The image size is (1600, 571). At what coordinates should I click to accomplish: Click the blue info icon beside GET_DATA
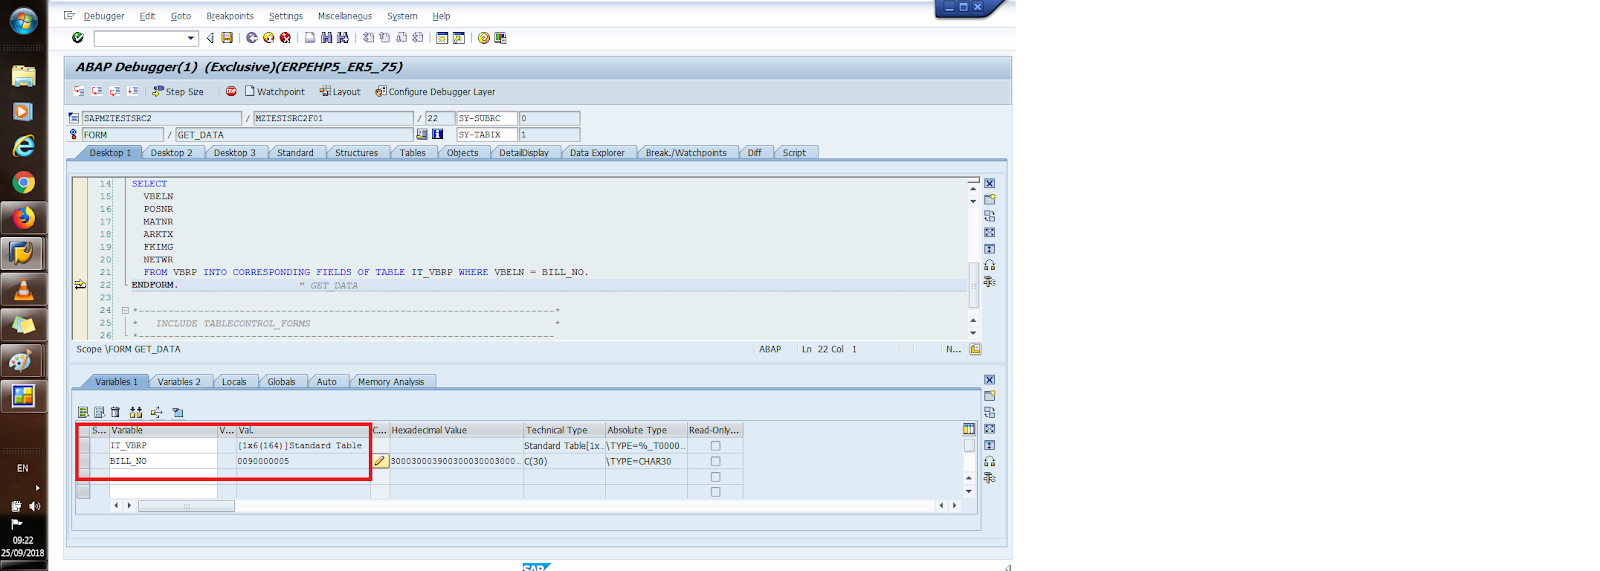click(x=437, y=134)
